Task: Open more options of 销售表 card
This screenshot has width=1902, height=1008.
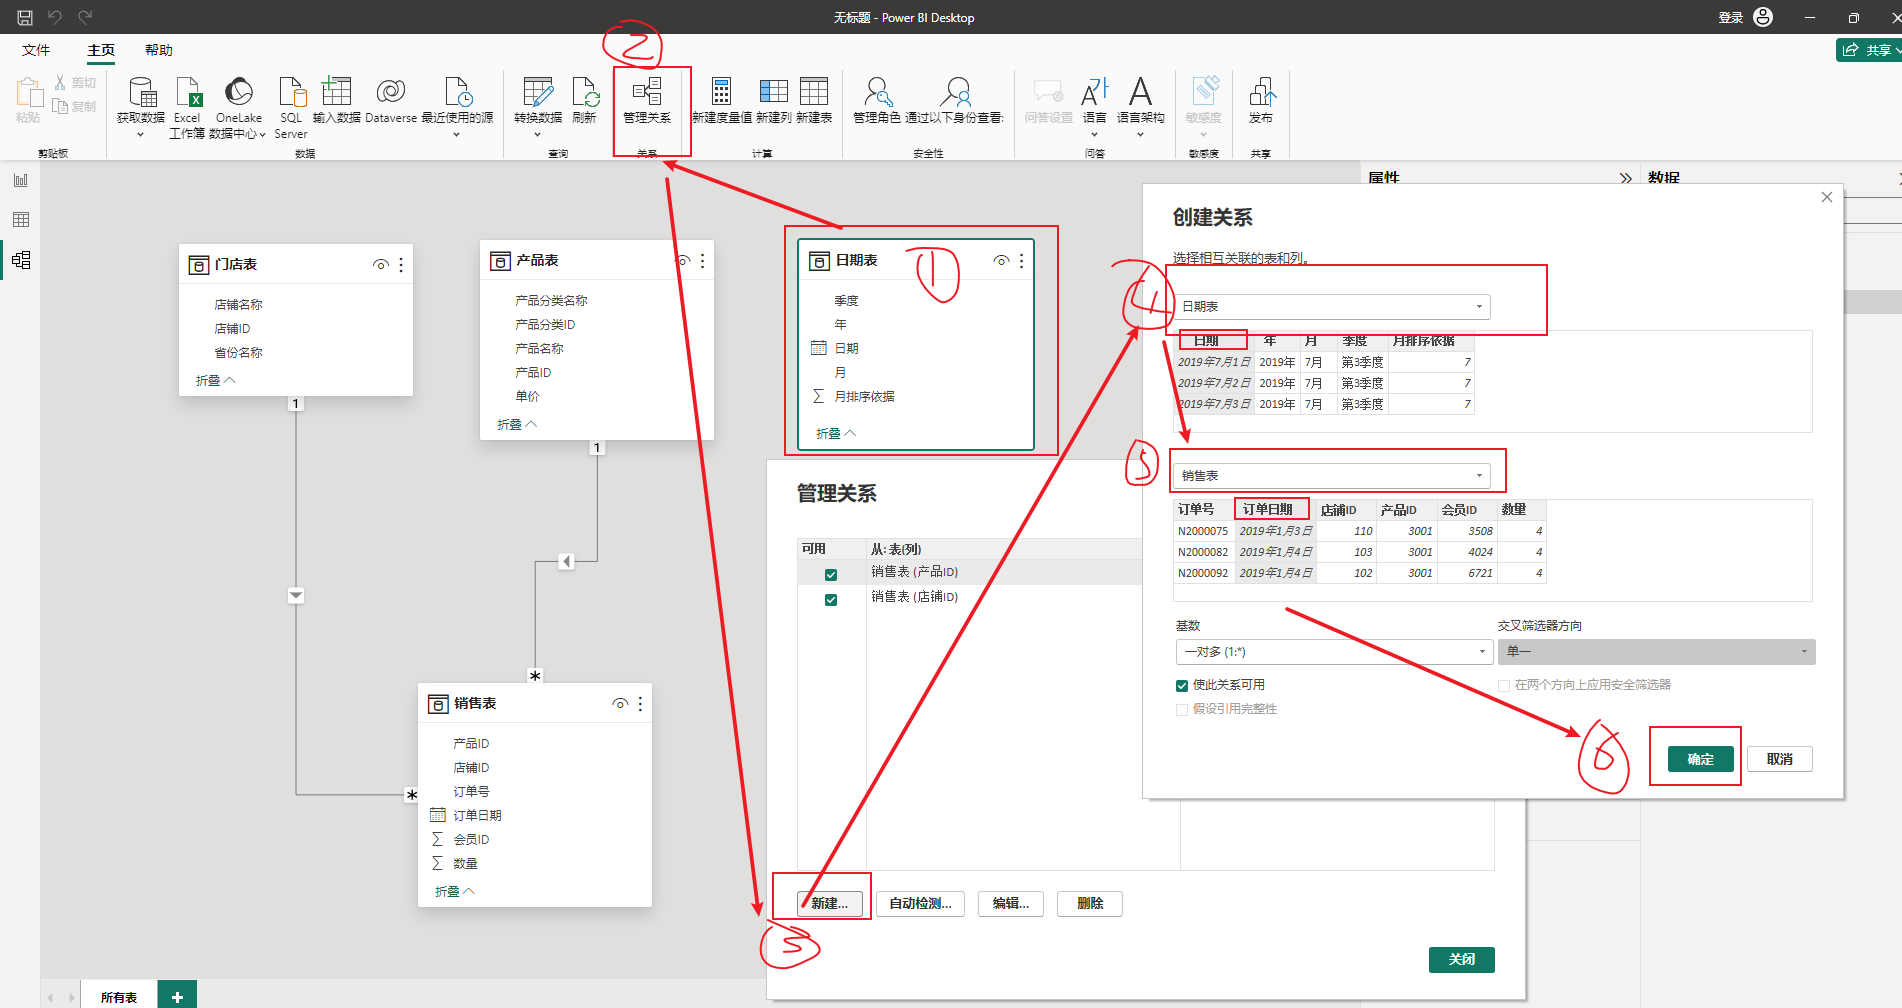Action: coord(640,704)
